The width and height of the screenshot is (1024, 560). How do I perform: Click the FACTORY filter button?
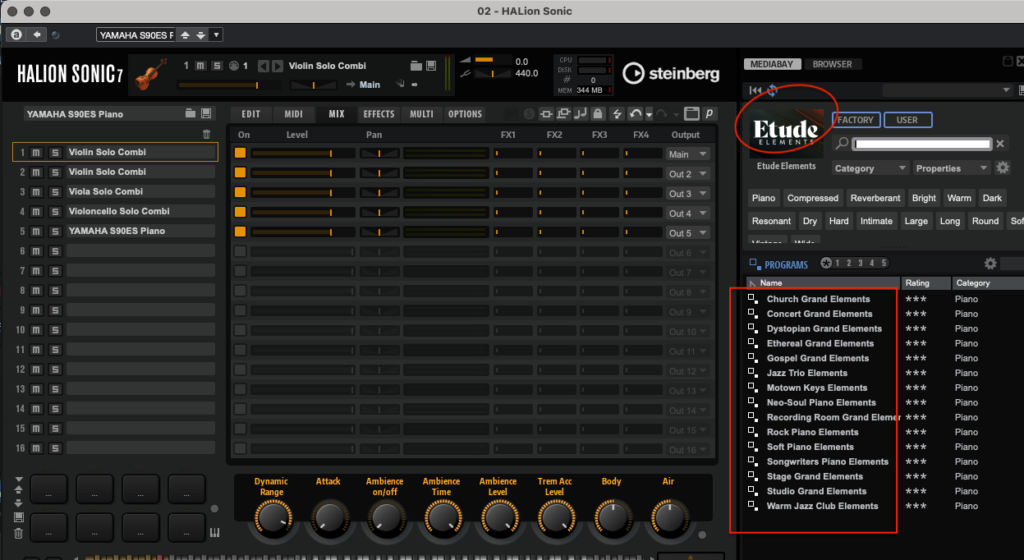tap(855, 120)
